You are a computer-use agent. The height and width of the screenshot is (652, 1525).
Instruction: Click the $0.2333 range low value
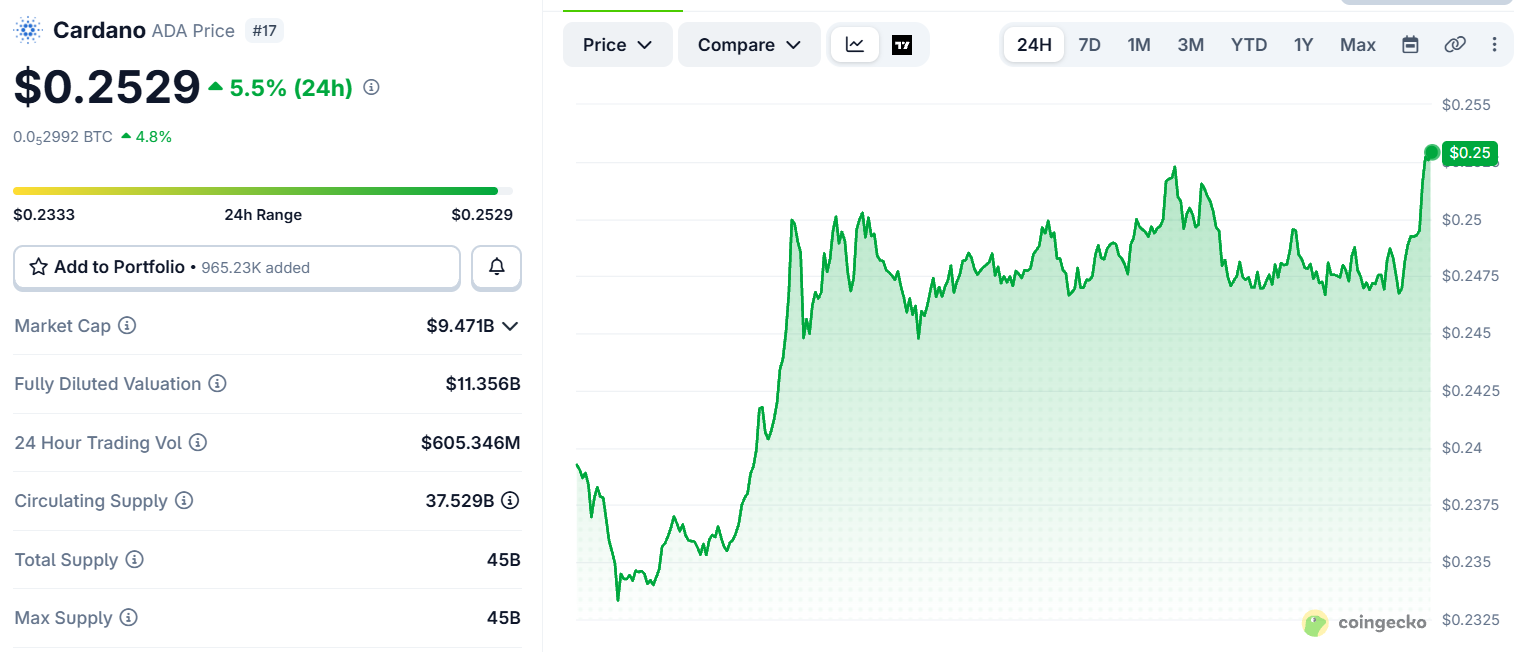pyautogui.click(x=44, y=215)
